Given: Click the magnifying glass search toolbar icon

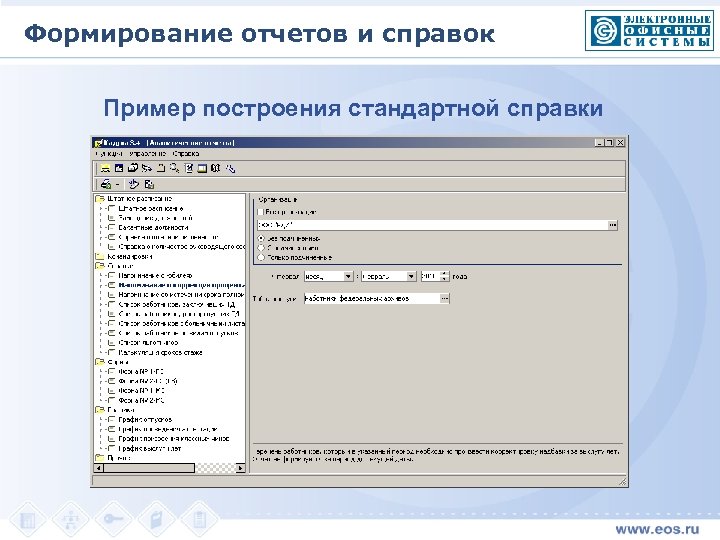Looking at the screenshot, I should point(174,168).
